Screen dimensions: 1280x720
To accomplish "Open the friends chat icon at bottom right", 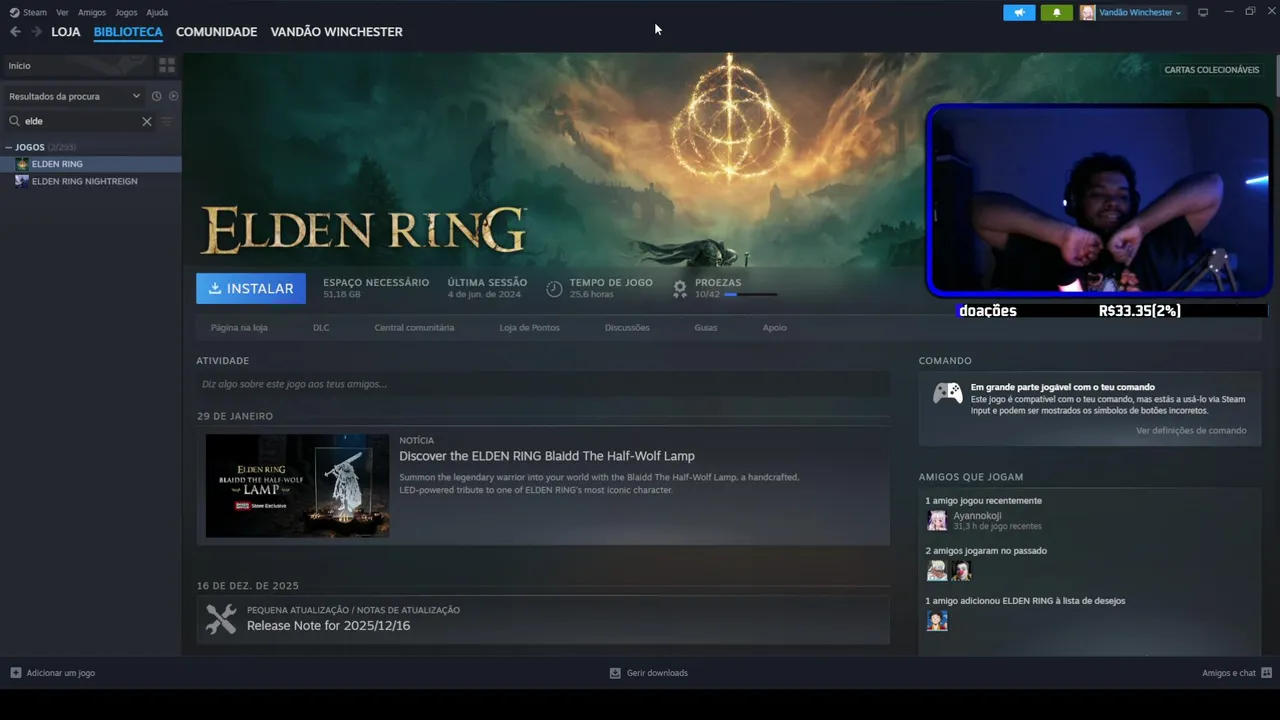I will (x=1266, y=673).
